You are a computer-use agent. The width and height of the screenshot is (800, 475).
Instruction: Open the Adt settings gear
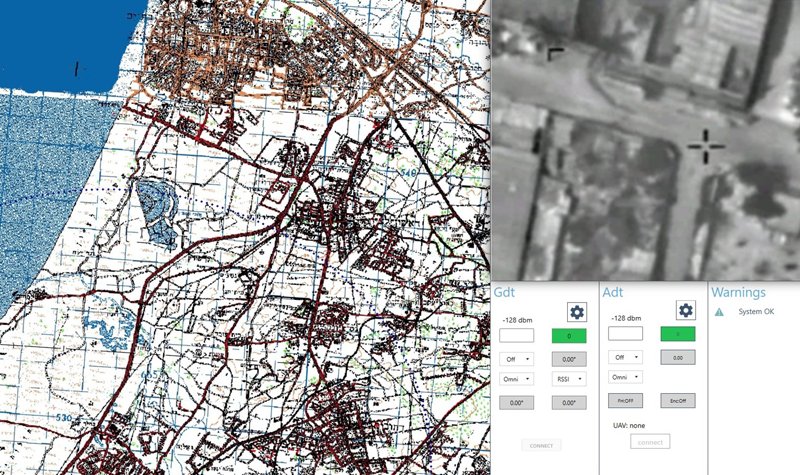(685, 311)
